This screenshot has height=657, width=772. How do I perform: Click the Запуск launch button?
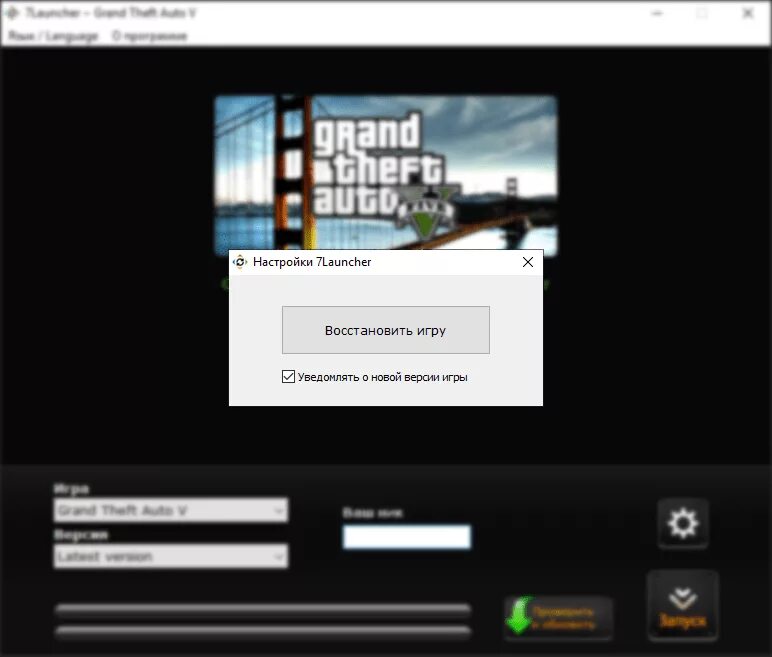point(683,606)
